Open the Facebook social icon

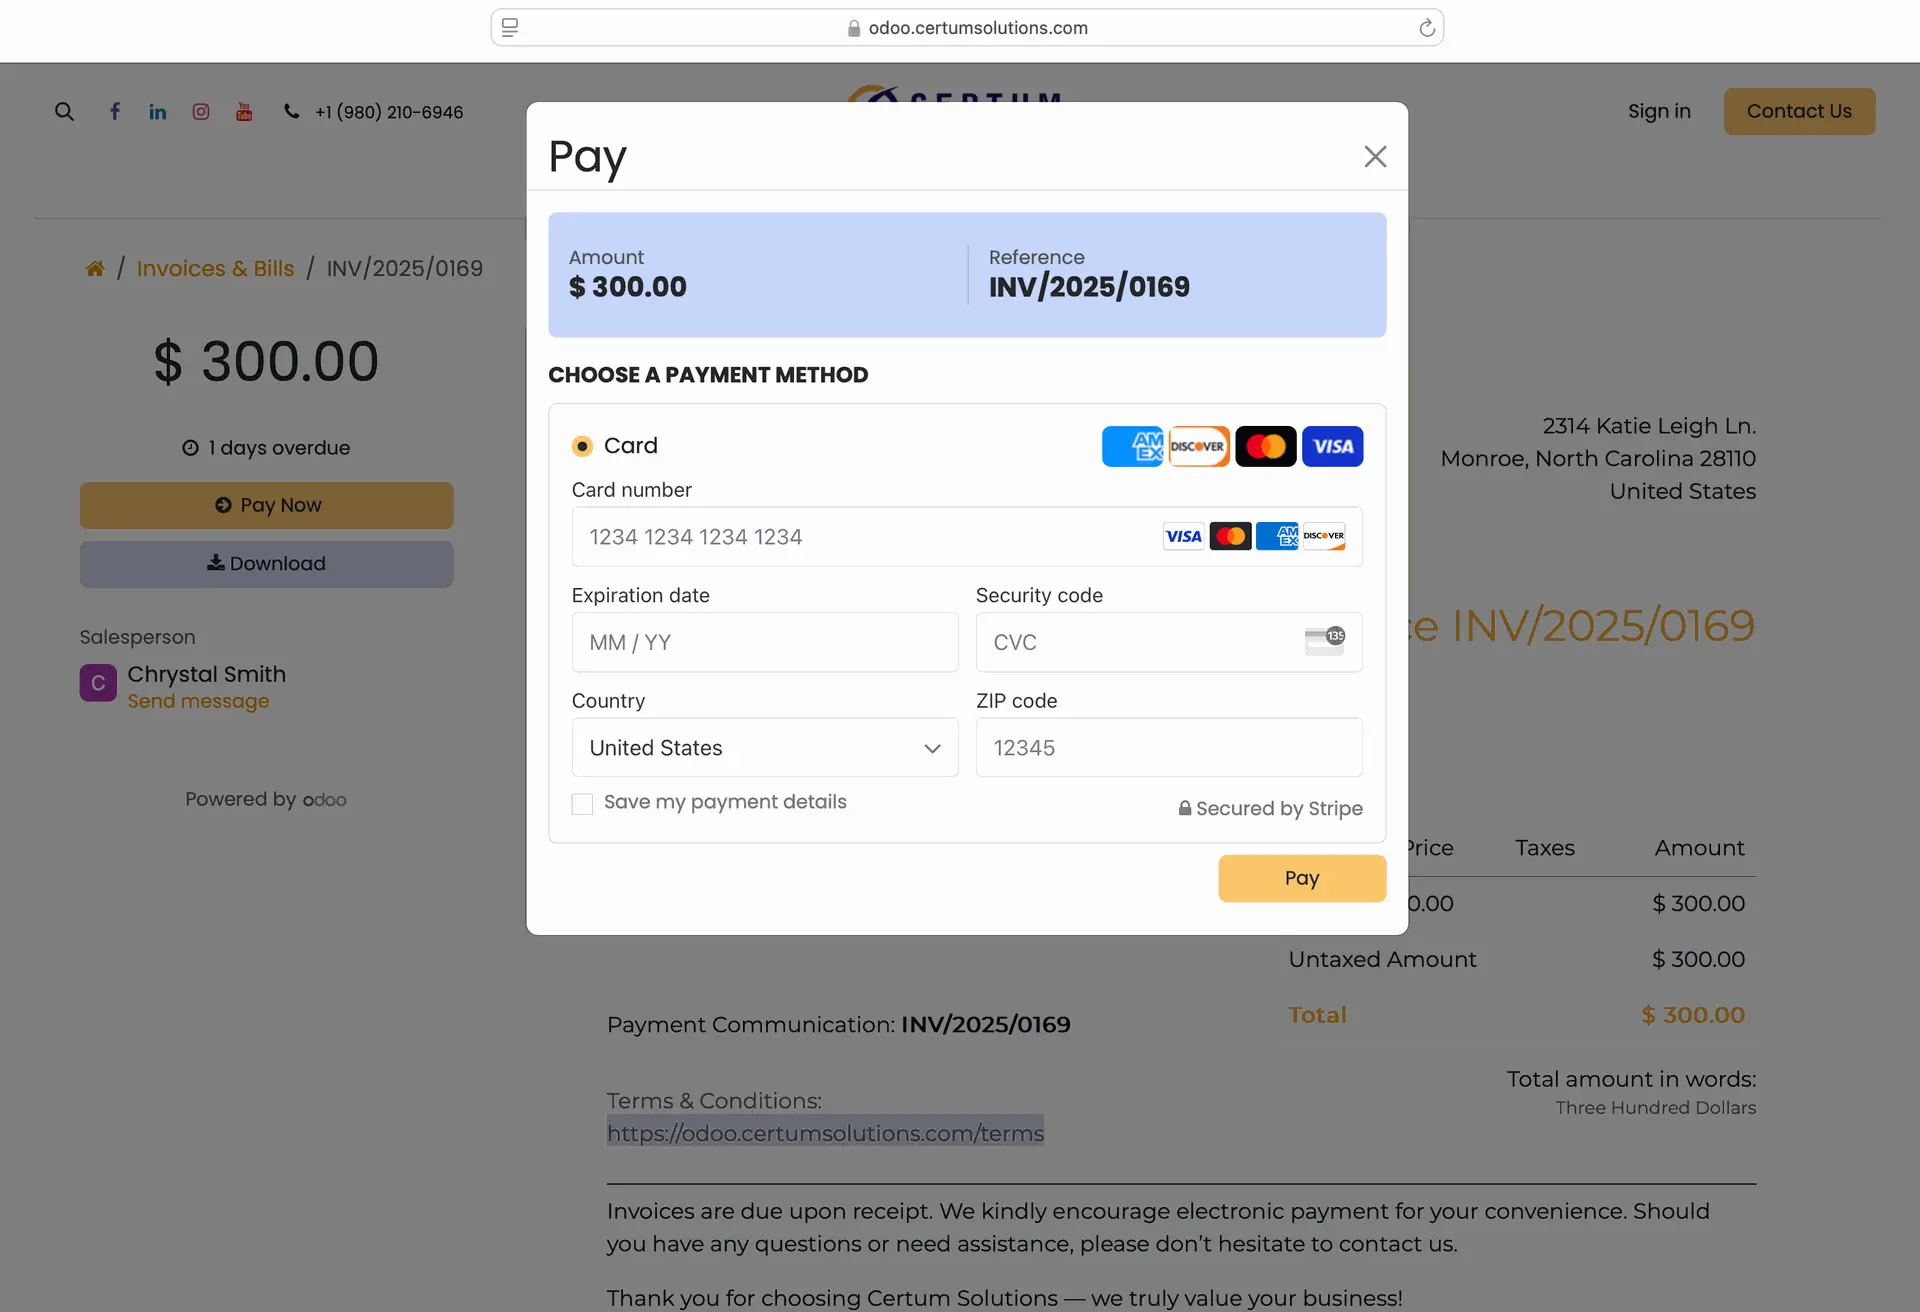click(x=115, y=111)
